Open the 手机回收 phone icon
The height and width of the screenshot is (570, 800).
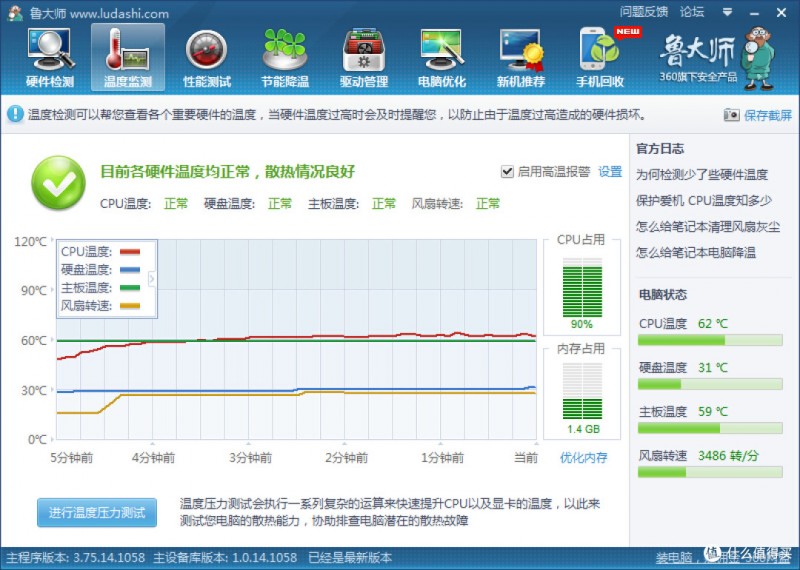click(600, 49)
